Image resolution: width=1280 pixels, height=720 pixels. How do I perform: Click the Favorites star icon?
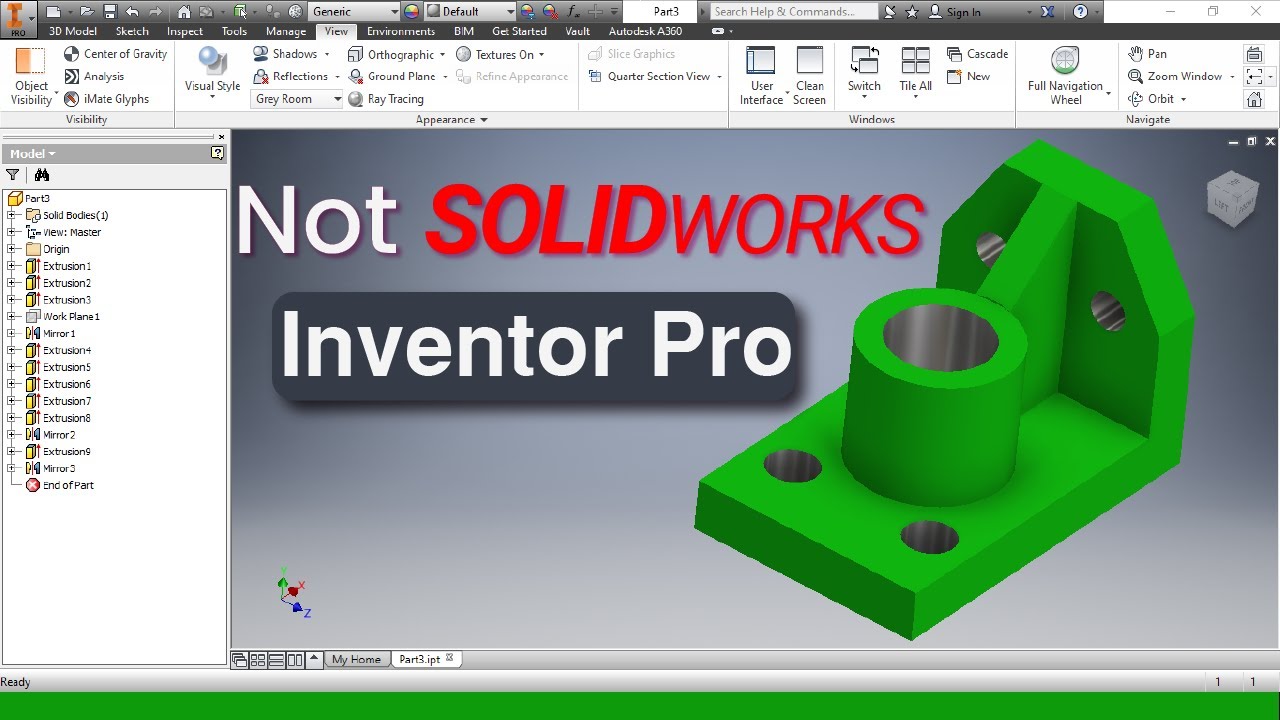911,12
